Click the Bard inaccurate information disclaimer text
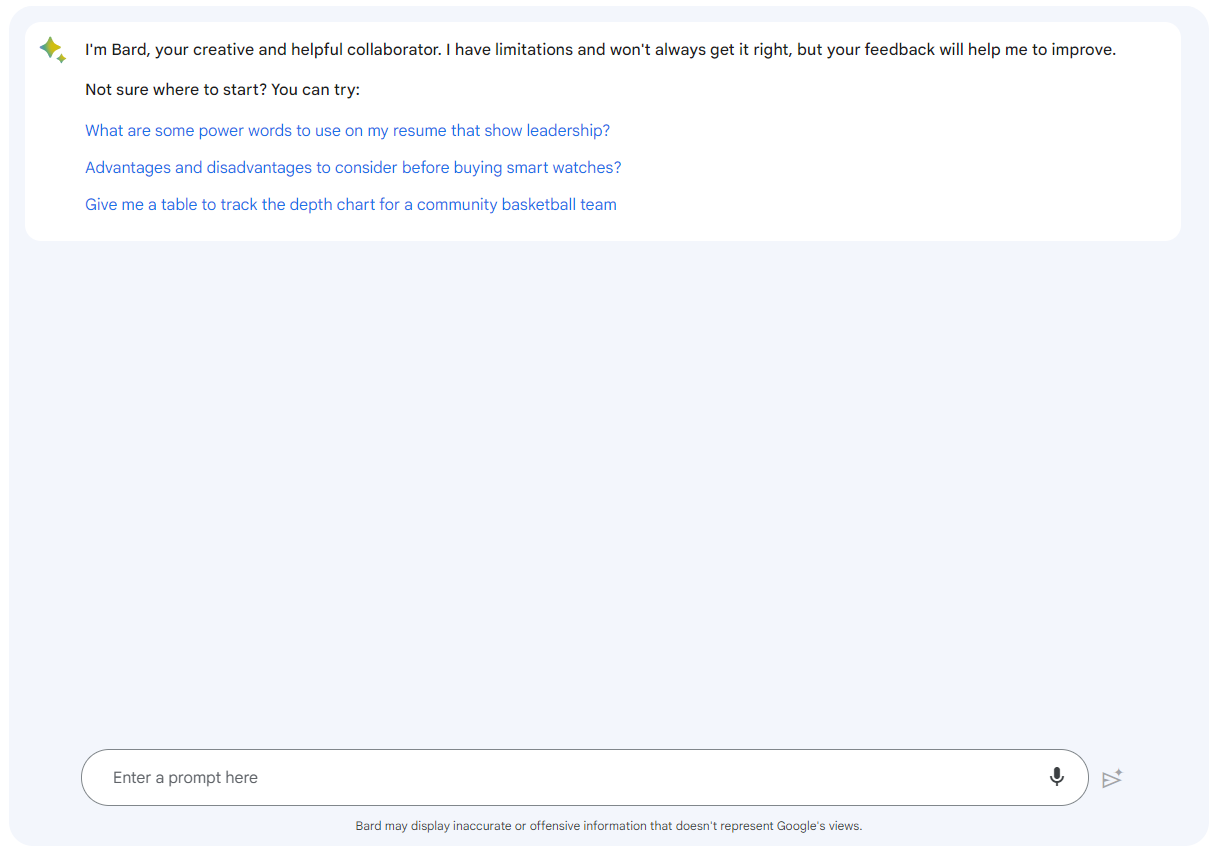Viewport: 1219px width, 853px height. (x=609, y=826)
